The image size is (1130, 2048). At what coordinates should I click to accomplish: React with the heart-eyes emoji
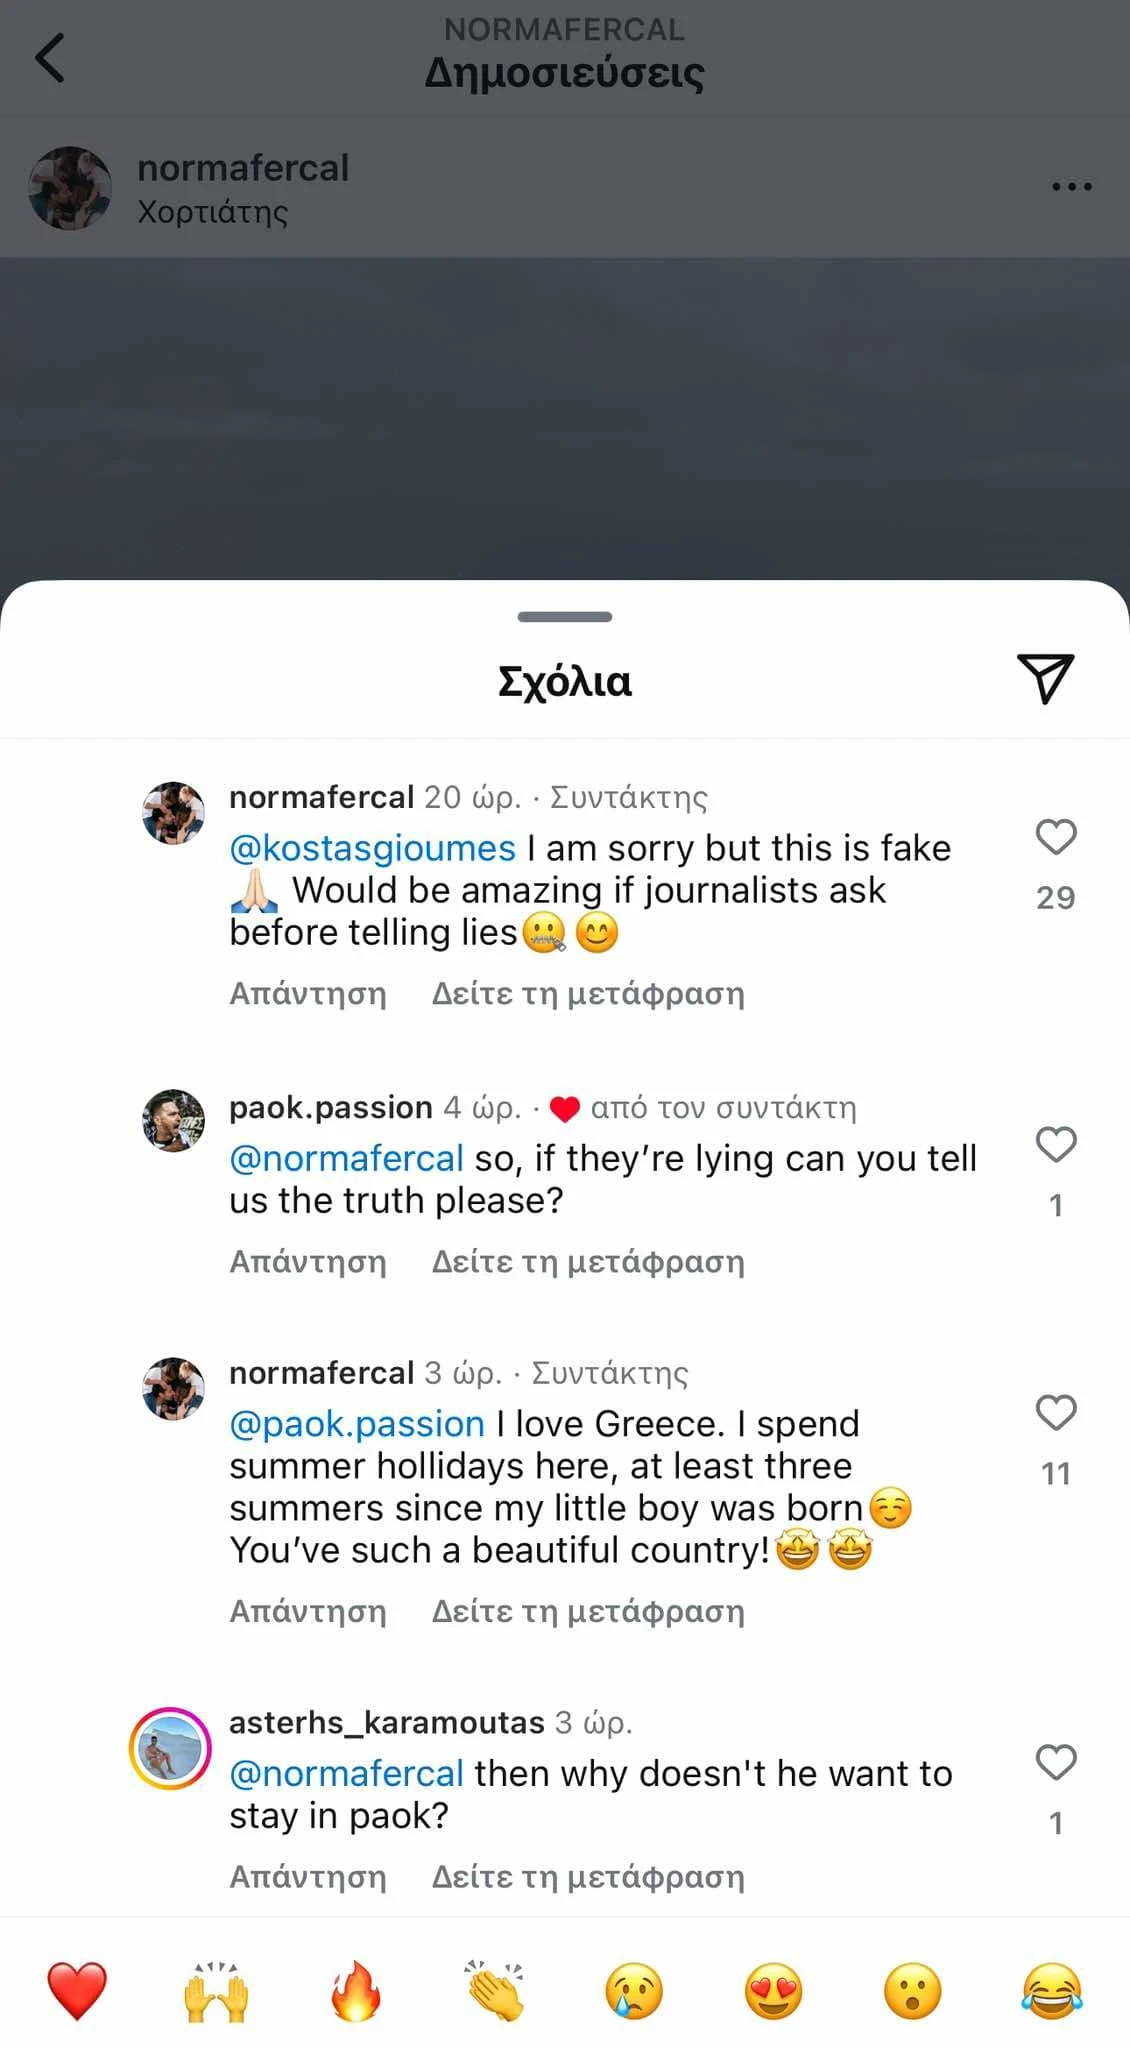[x=774, y=1990]
